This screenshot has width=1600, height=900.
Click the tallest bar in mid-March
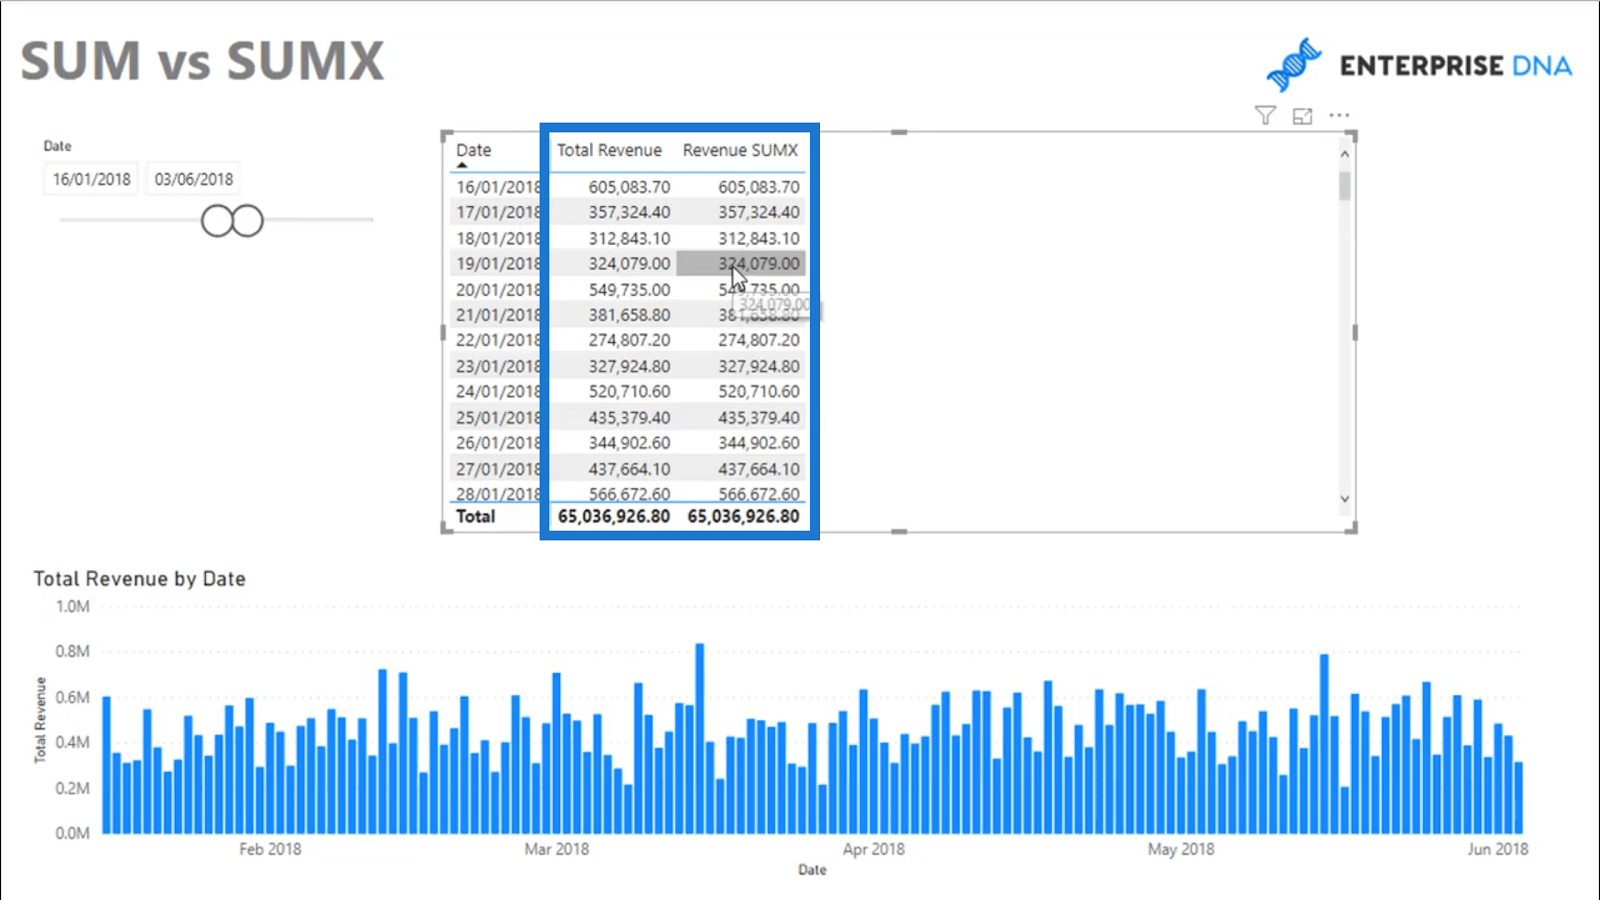[x=700, y=738]
